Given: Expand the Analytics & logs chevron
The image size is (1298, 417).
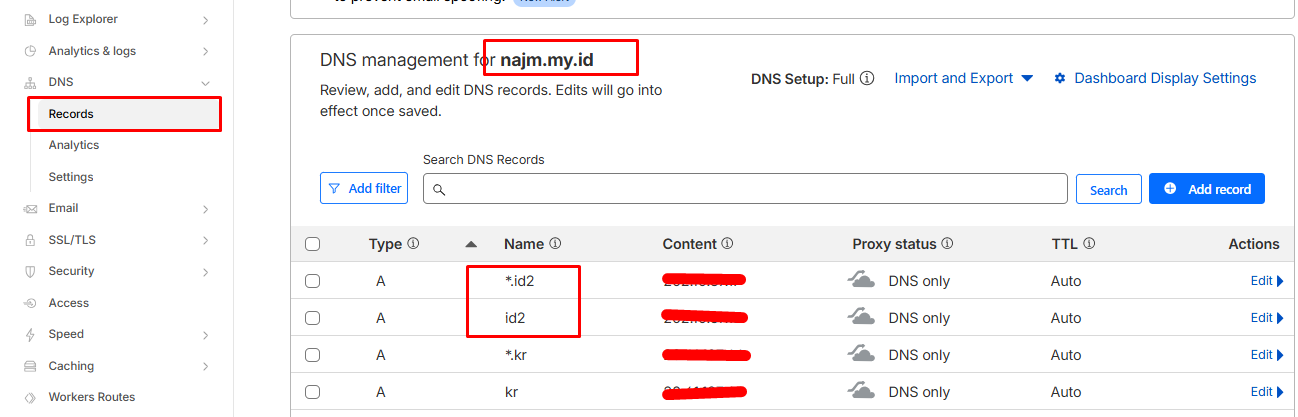Looking at the screenshot, I should [205, 51].
